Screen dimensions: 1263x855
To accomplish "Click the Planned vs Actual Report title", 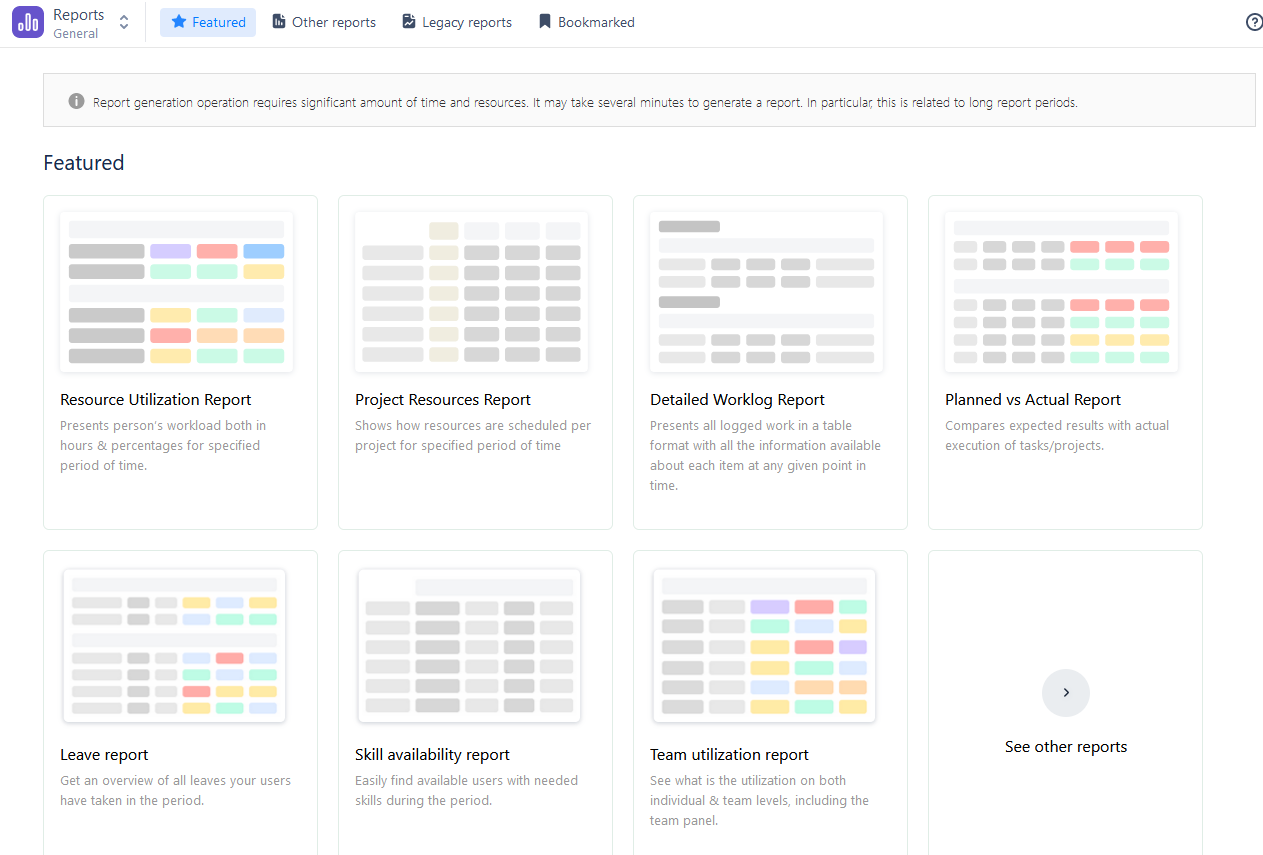I will [x=1033, y=400].
